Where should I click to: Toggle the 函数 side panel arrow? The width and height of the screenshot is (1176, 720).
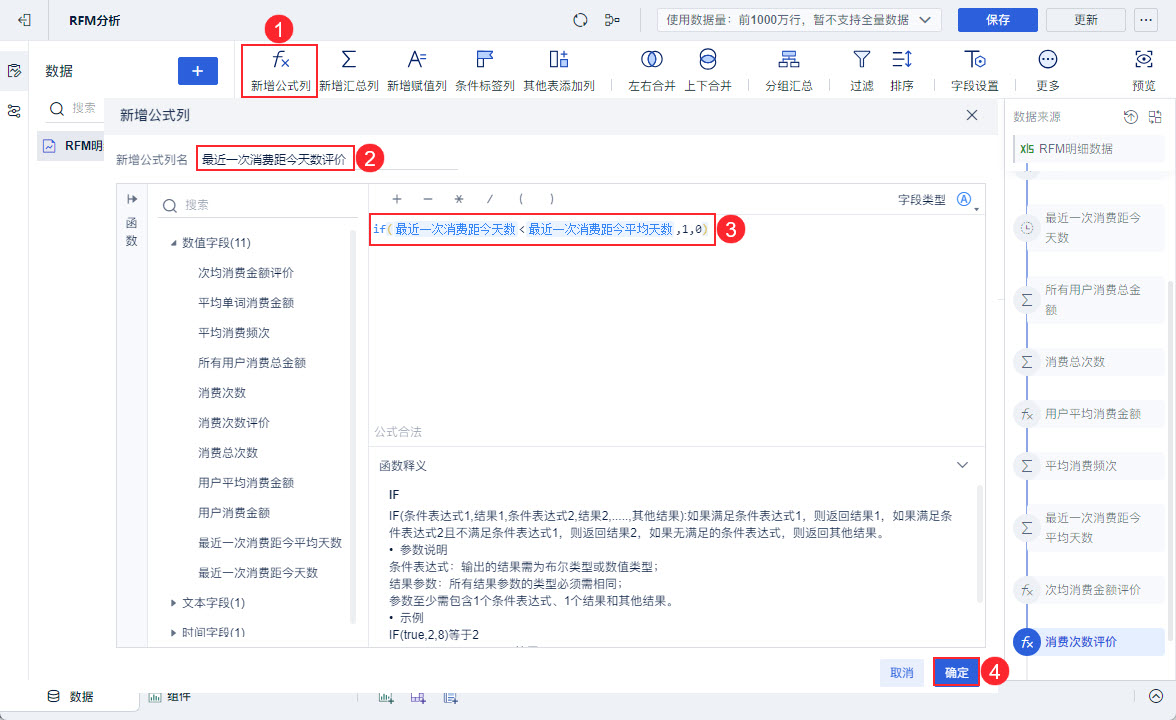132,199
